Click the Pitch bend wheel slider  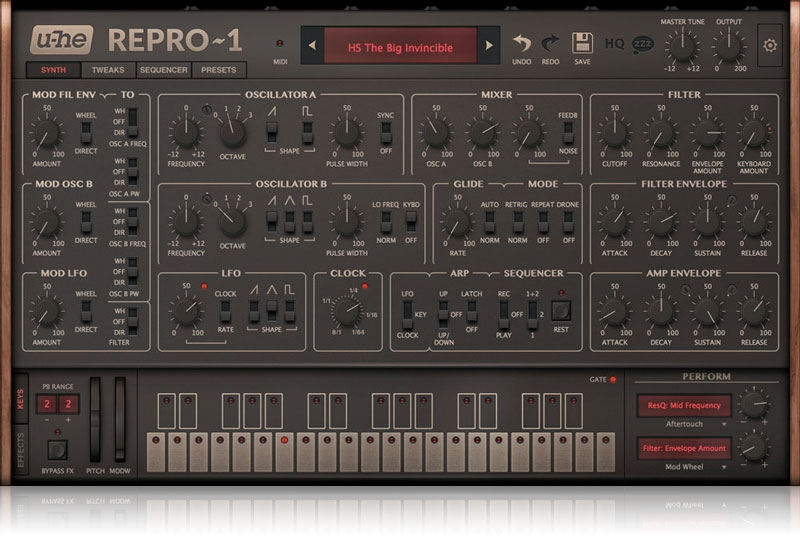click(x=96, y=420)
